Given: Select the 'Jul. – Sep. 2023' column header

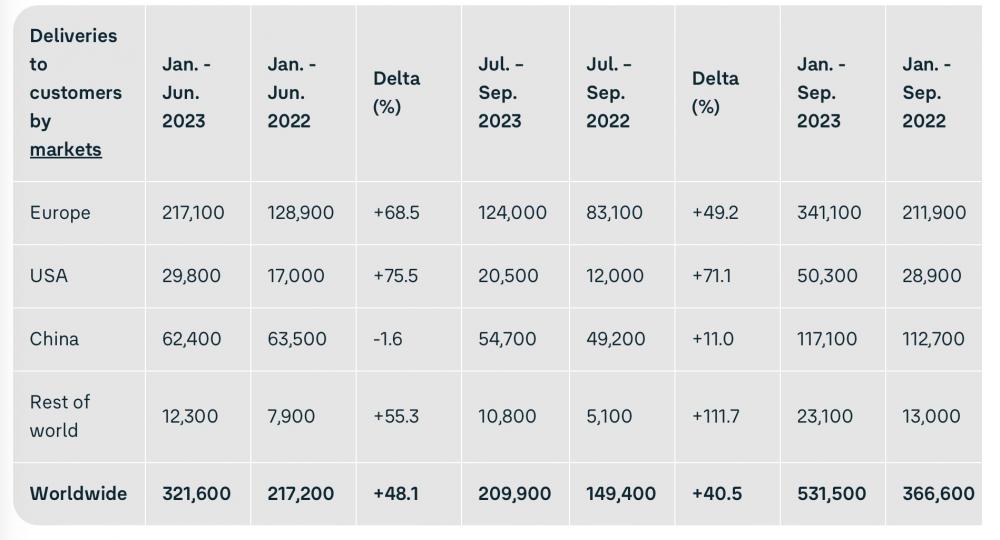Looking at the screenshot, I should tap(501, 92).
